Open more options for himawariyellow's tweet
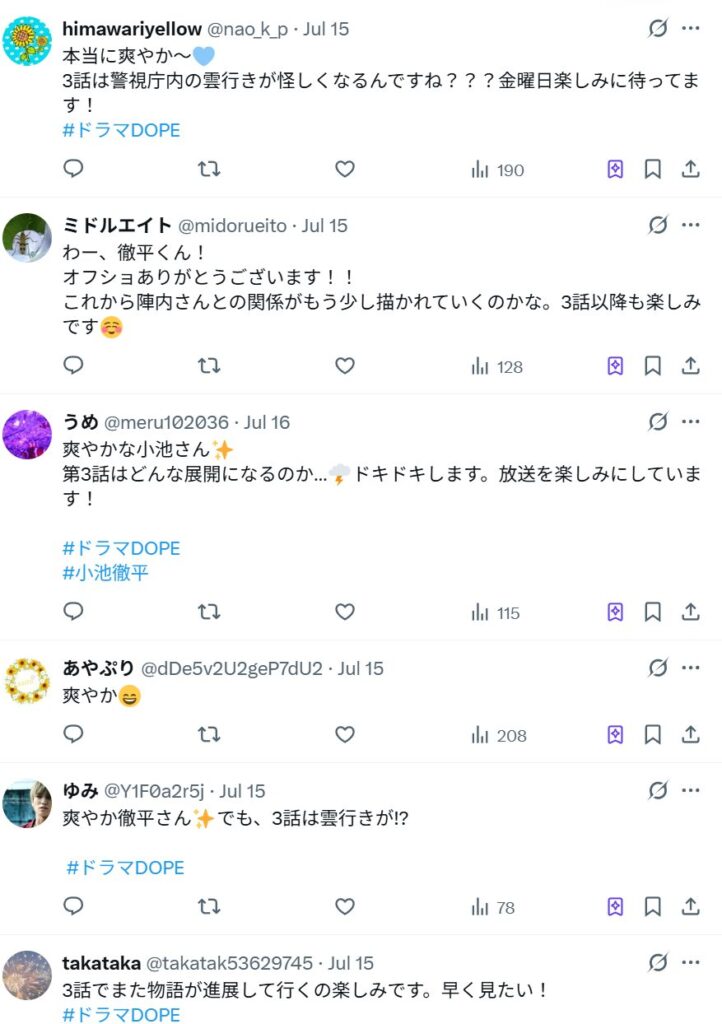Image resolution: width=722 pixels, height=1024 pixels. tap(690, 28)
